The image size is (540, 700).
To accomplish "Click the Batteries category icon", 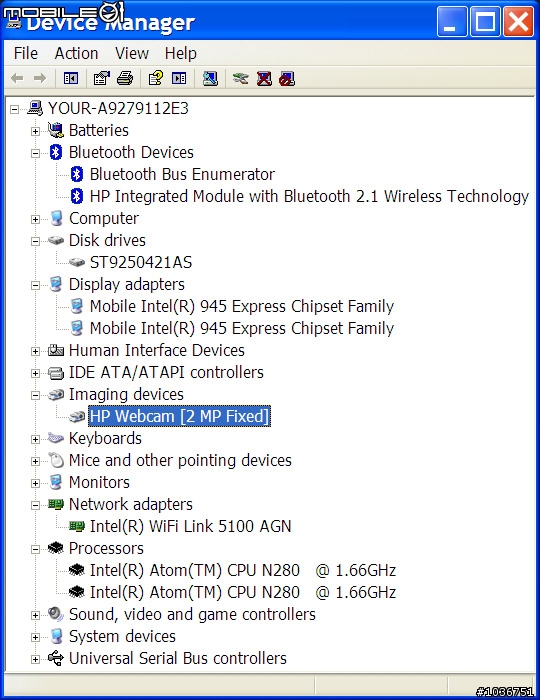I will [56, 130].
